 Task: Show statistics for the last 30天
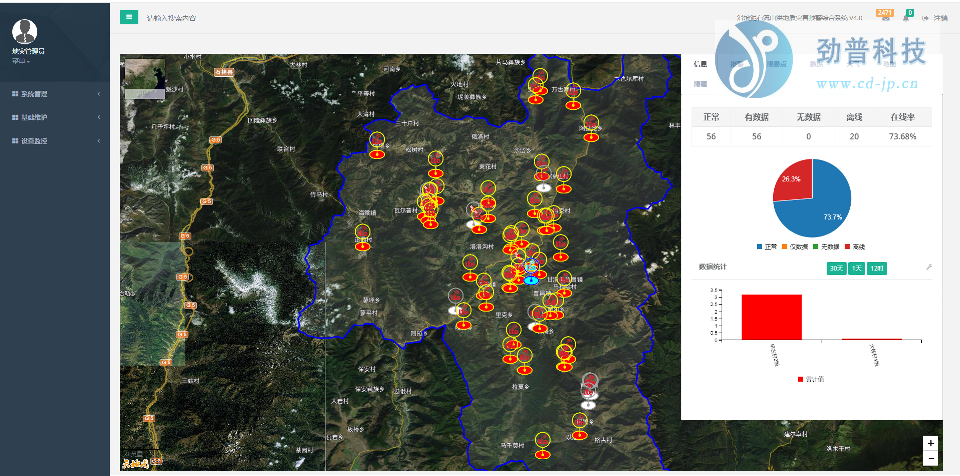[836, 268]
